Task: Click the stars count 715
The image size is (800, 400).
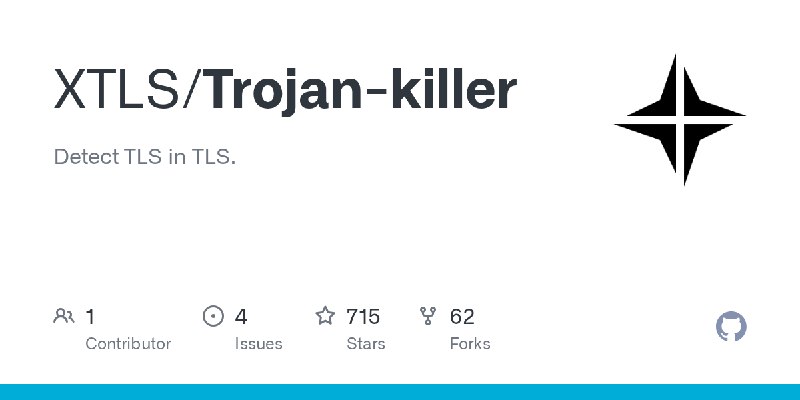Action: (363, 317)
